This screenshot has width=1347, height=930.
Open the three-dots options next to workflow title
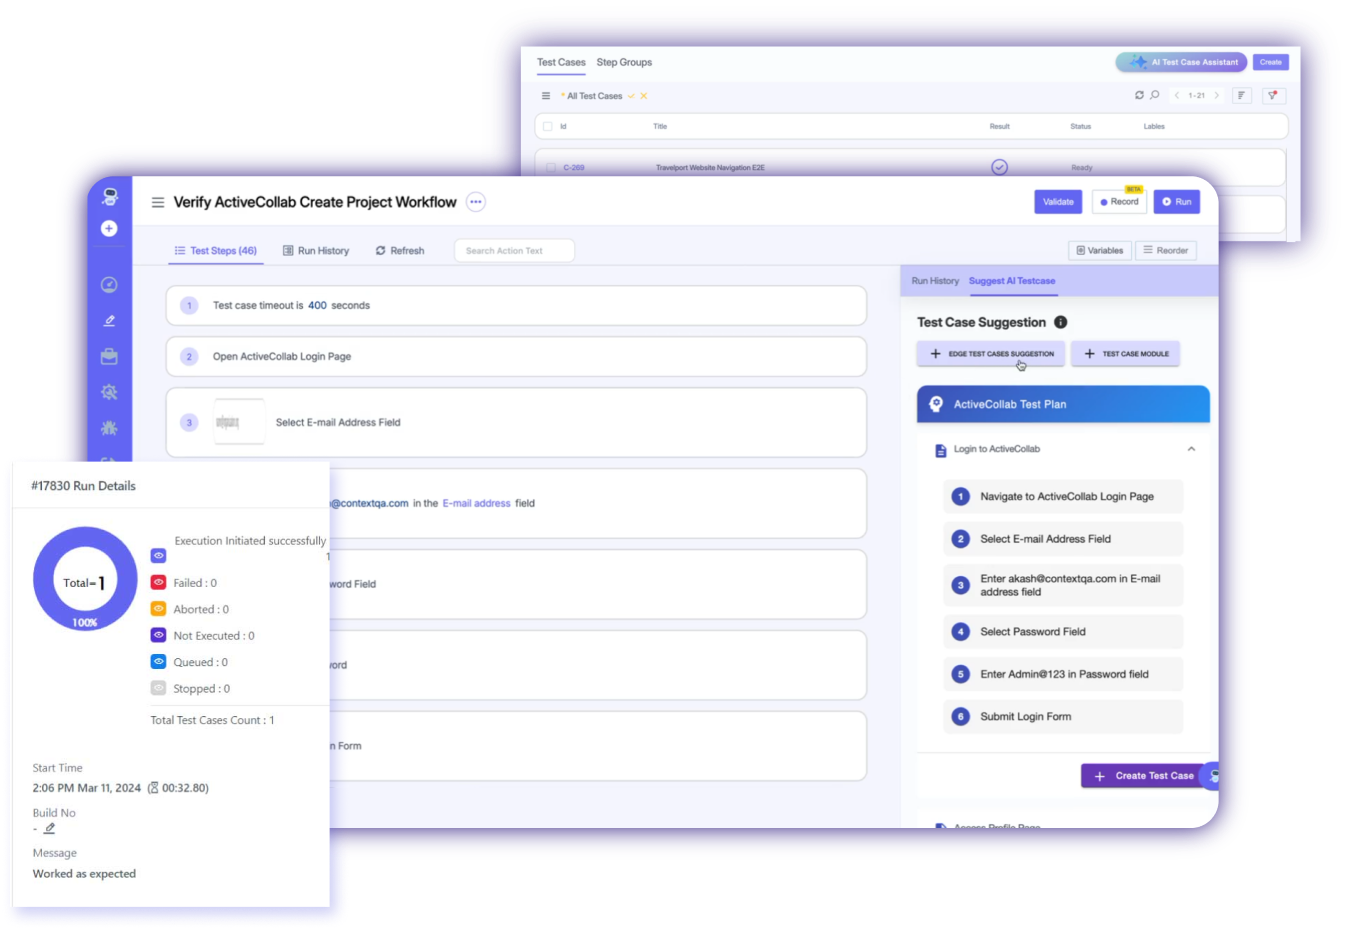click(476, 202)
